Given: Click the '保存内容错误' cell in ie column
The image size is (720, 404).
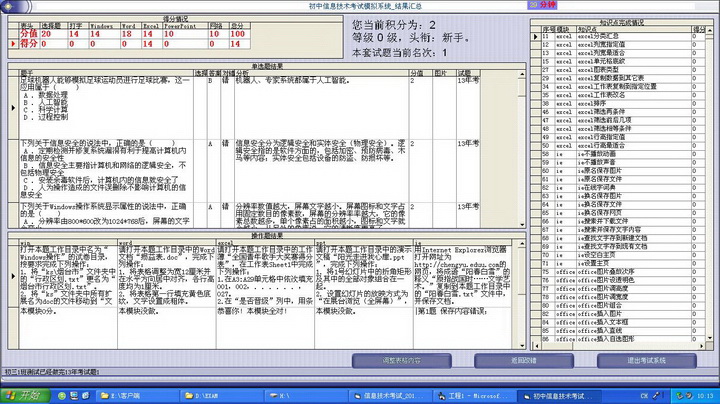Looking at the screenshot, I should 462,328.
